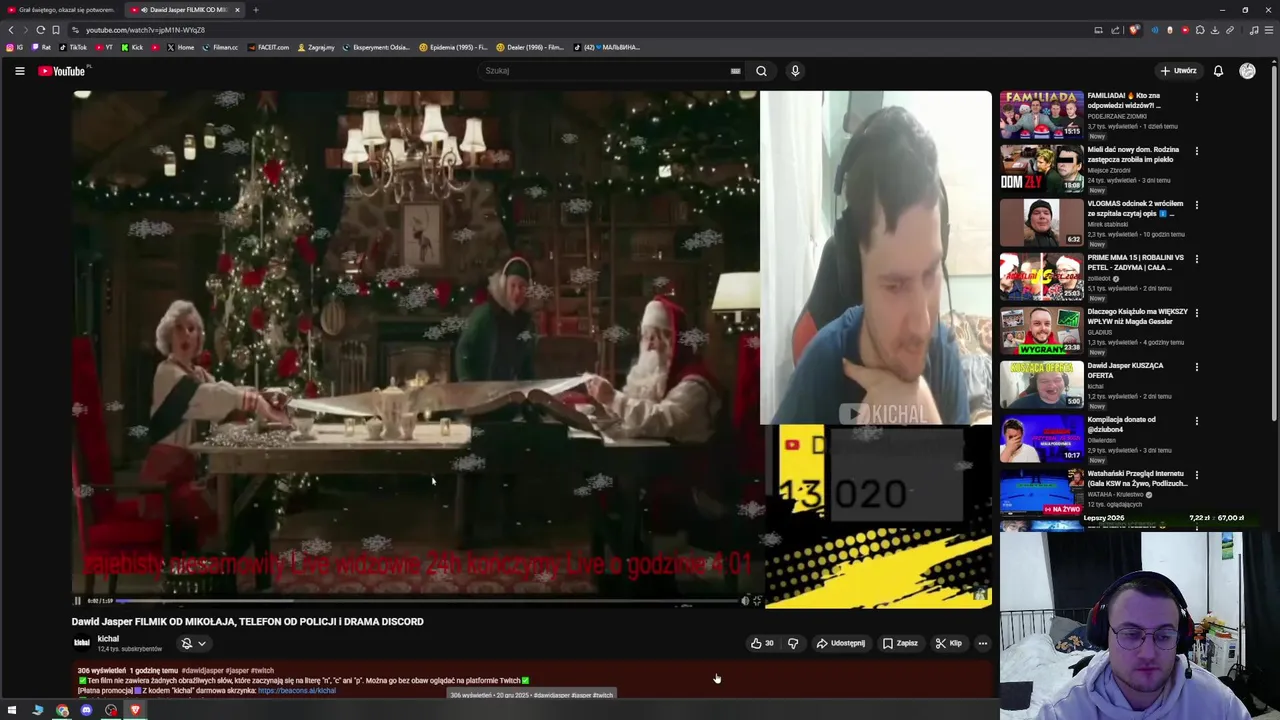This screenshot has height=720, width=1280.
Task: Open options for Mieli dać nowy dom video
Action: (x=1196, y=151)
